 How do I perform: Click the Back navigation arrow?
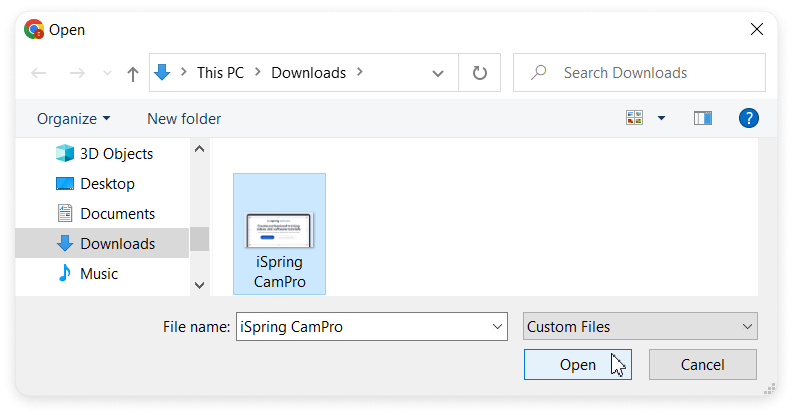tap(39, 73)
